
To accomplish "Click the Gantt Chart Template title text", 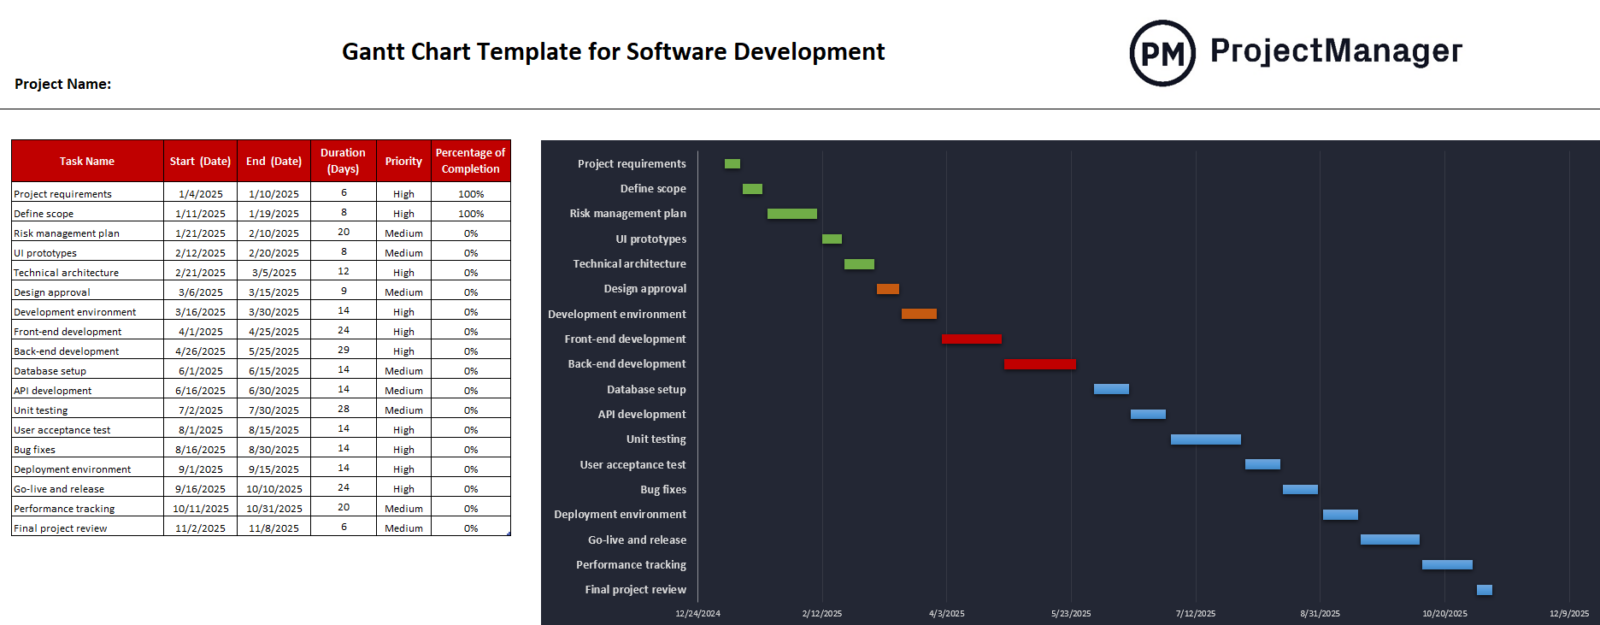I will [x=613, y=52].
